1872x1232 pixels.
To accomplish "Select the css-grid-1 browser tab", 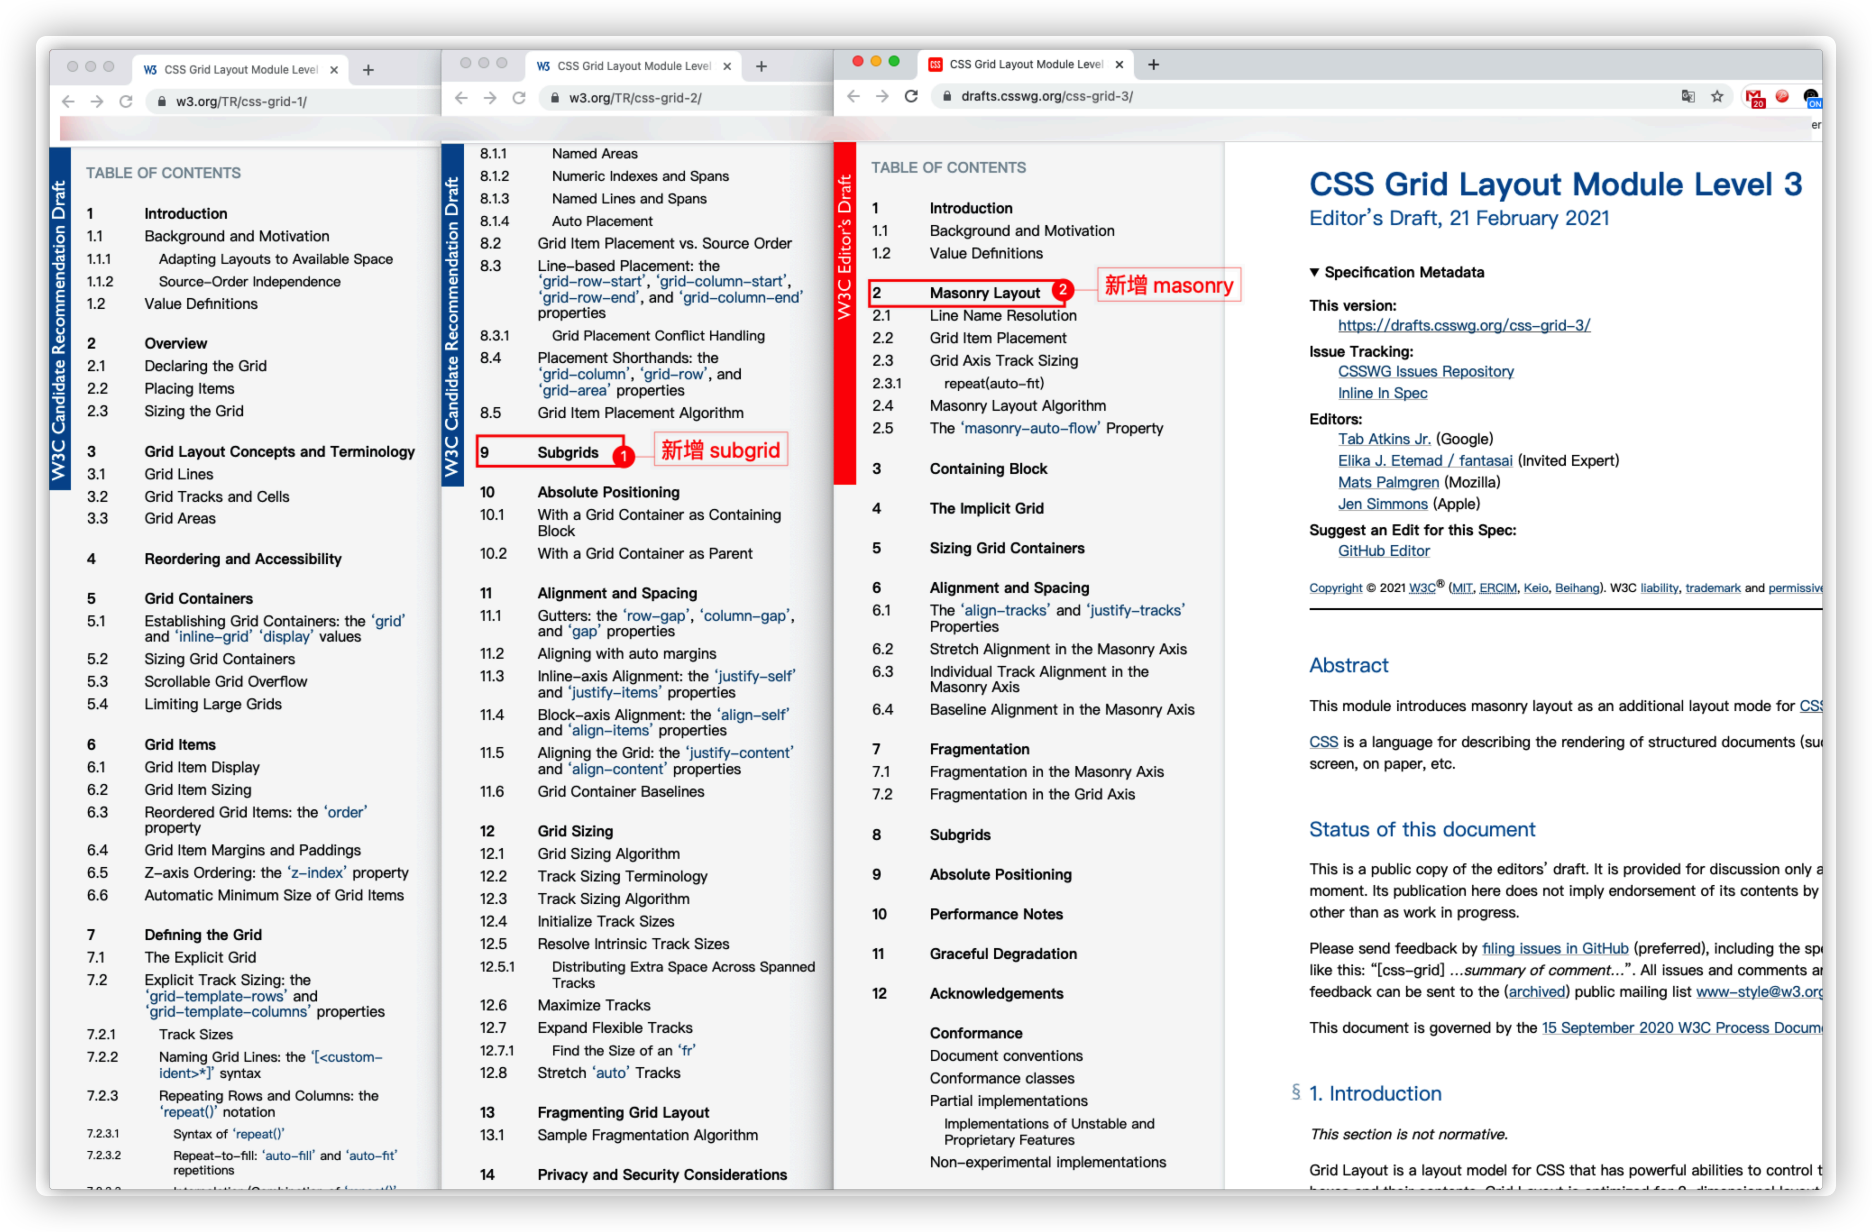I will point(240,69).
